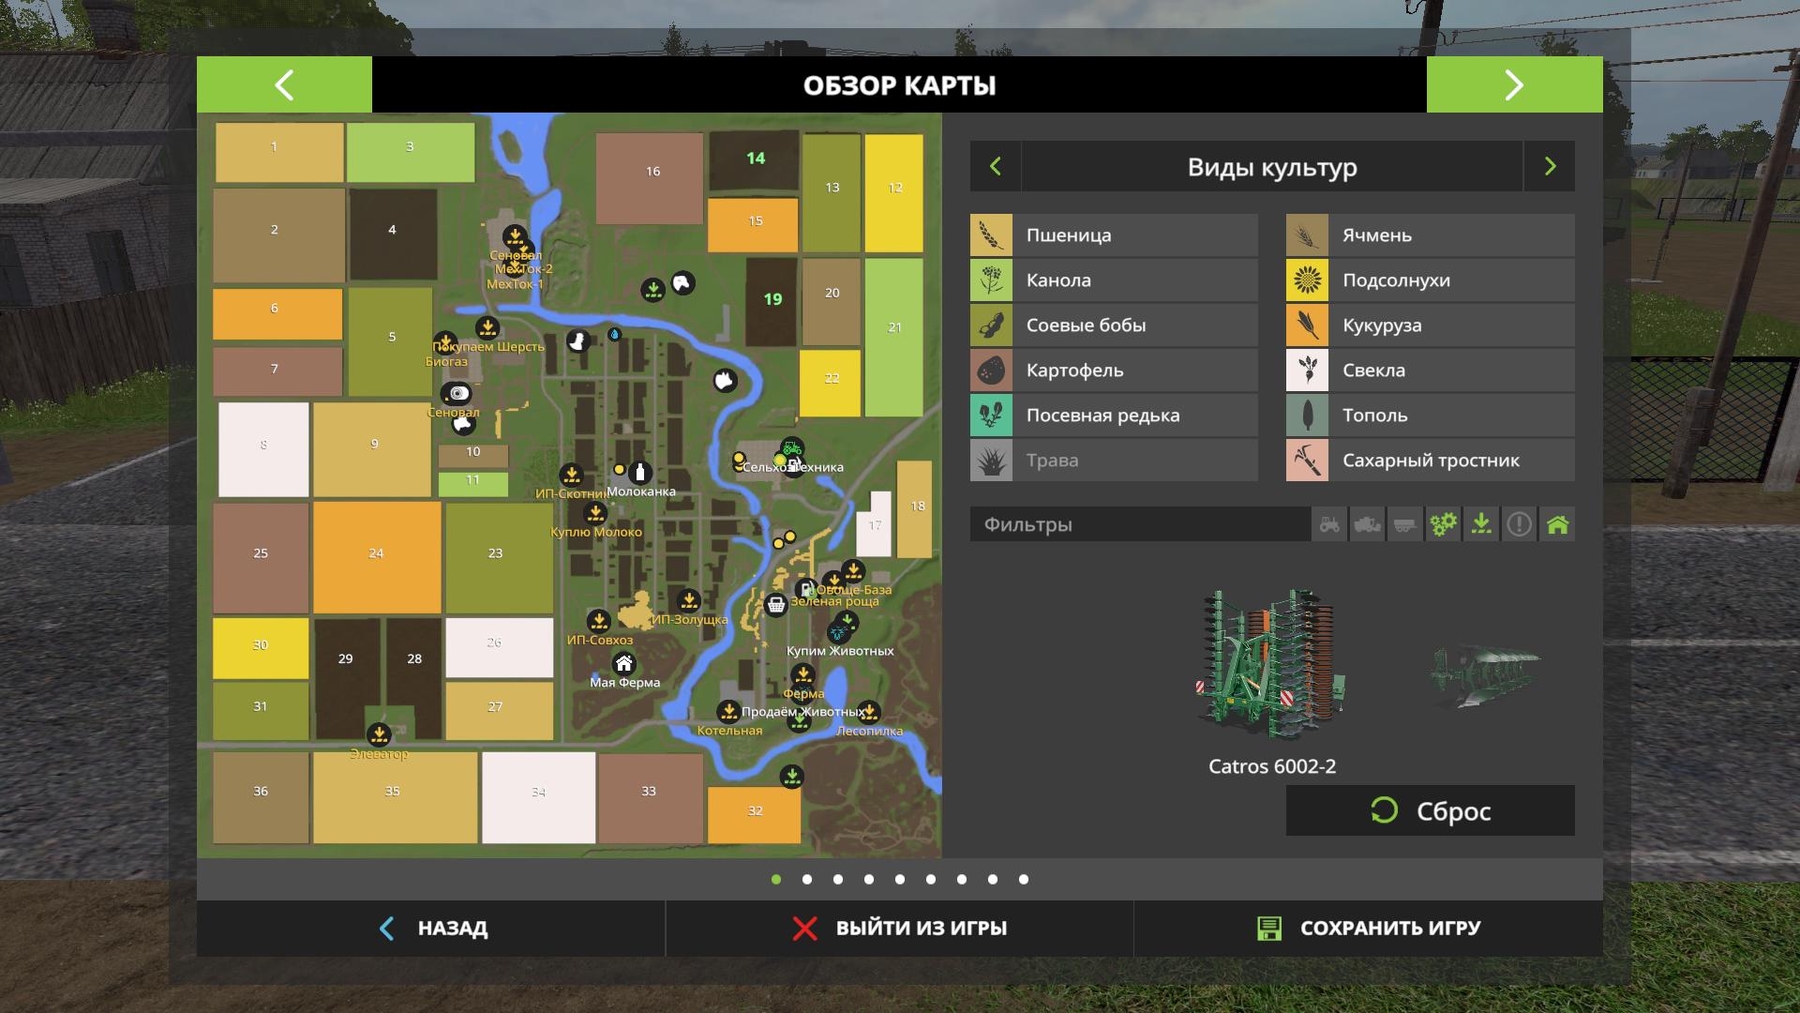Image resolution: width=1800 pixels, height=1013 pixels.
Task: Toggle the trailer filter icon
Action: coord(1405,524)
